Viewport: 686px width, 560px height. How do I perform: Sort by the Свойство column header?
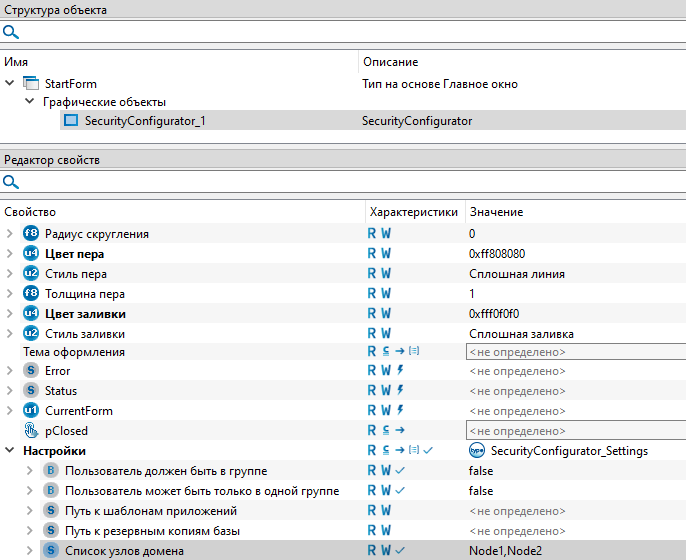click(x=30, y=212)
